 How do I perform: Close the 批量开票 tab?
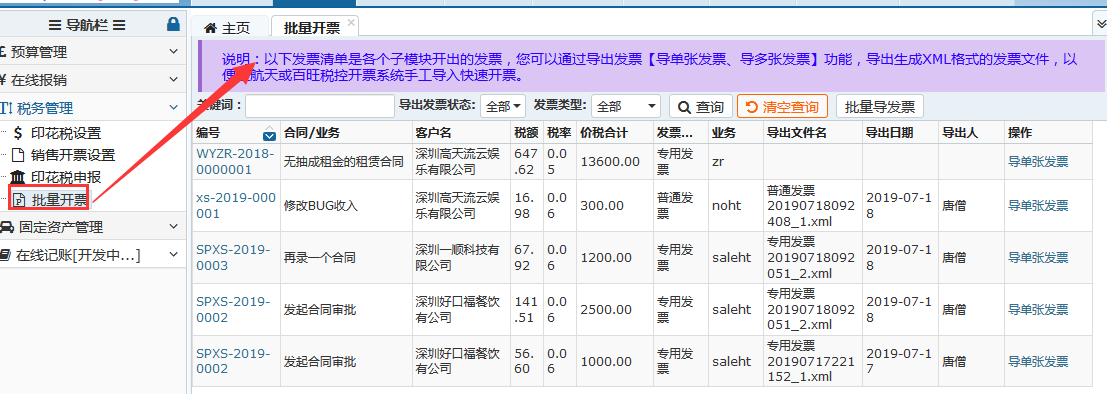click(351, 22)
